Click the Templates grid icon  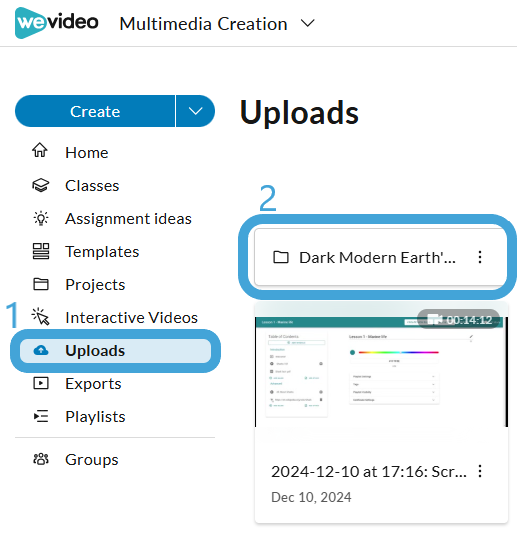coord(41,251)
